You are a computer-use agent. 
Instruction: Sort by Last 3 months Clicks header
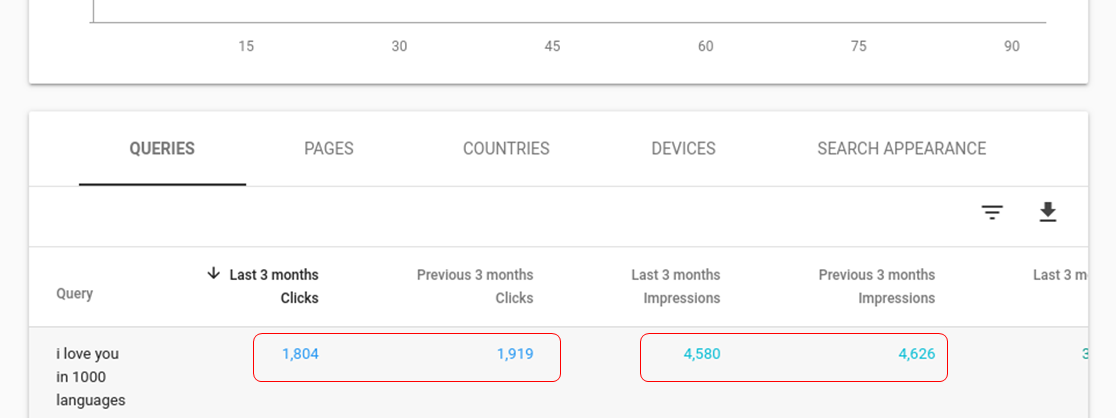tap(274, 286)
